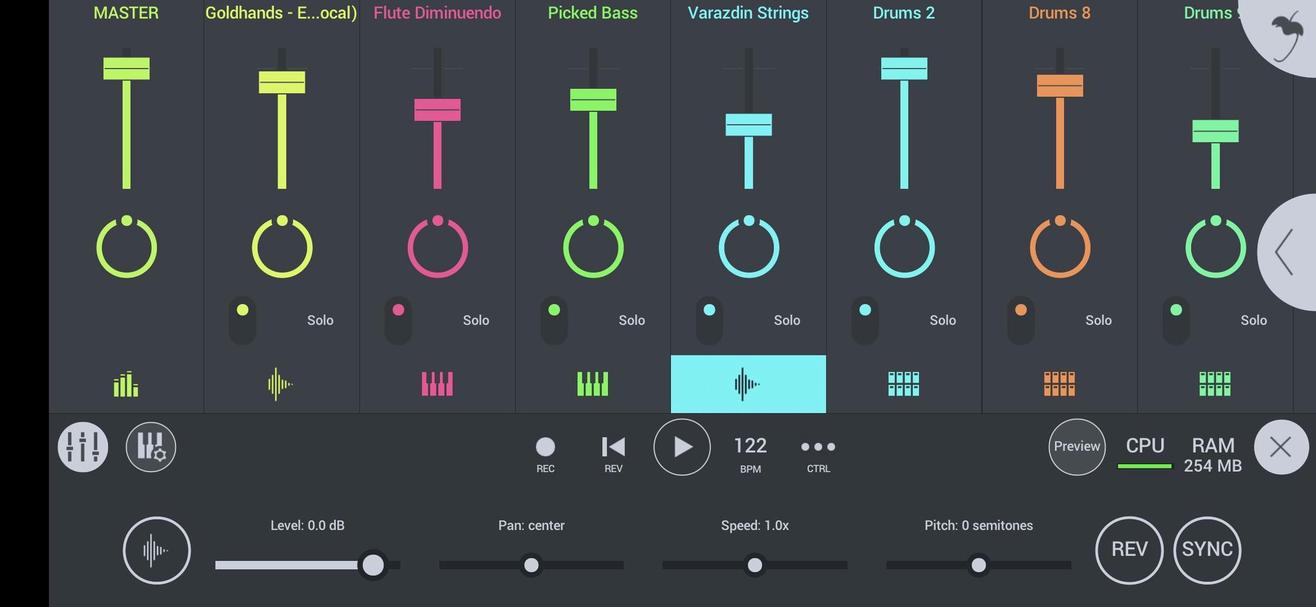The height and width of the screenshot is (607, 1316).
Task: Click the Pan slider center knob
Action: point(531,565)
